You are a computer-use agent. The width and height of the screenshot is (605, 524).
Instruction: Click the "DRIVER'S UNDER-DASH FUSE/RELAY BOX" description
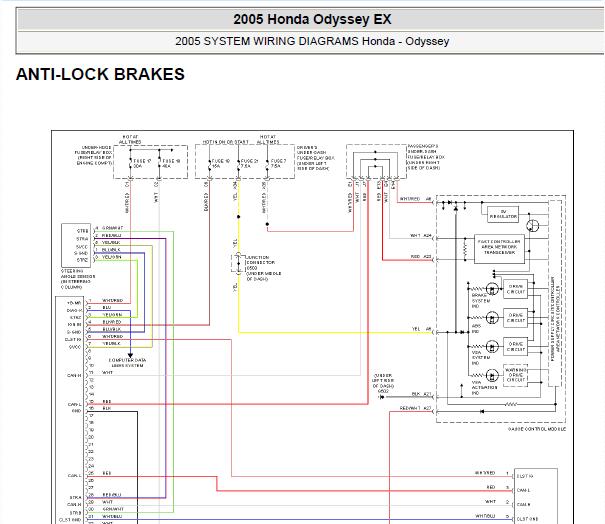pos(316,158)
